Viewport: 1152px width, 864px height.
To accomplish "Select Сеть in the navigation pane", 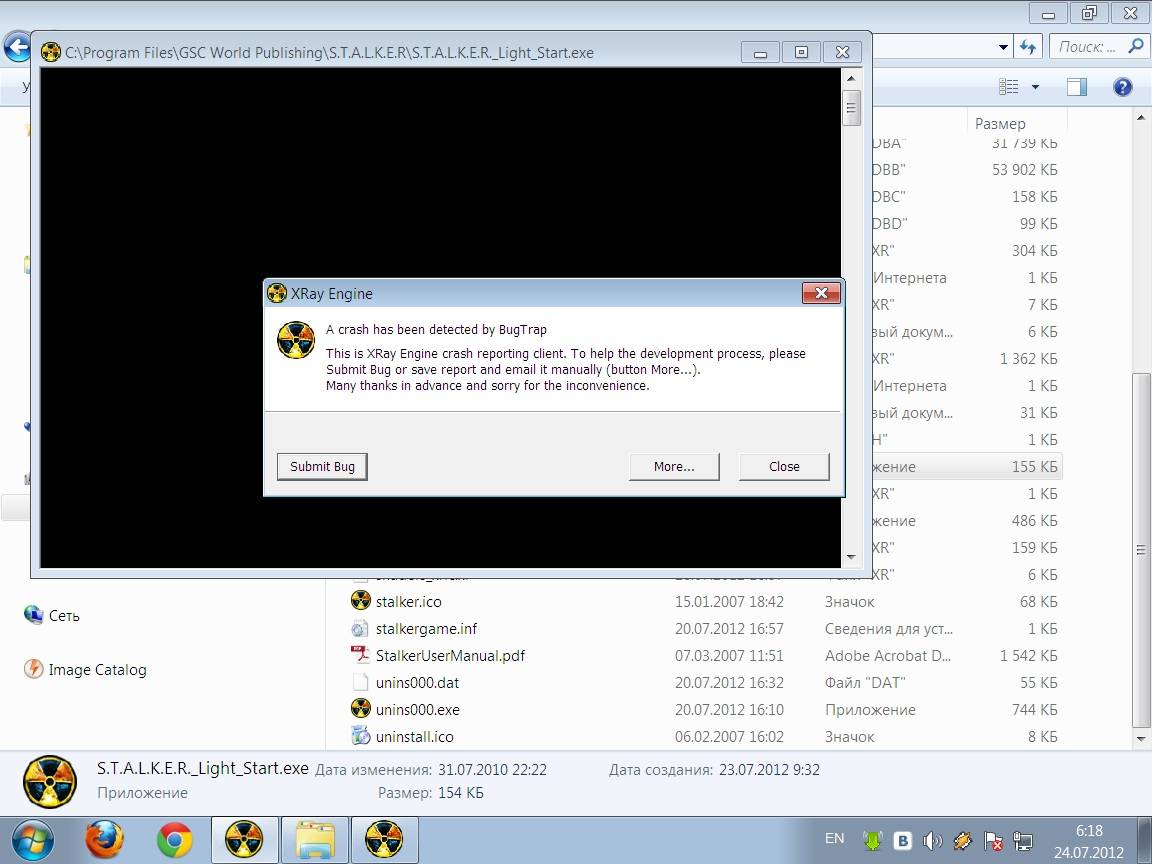I will [x=64, y=616].
